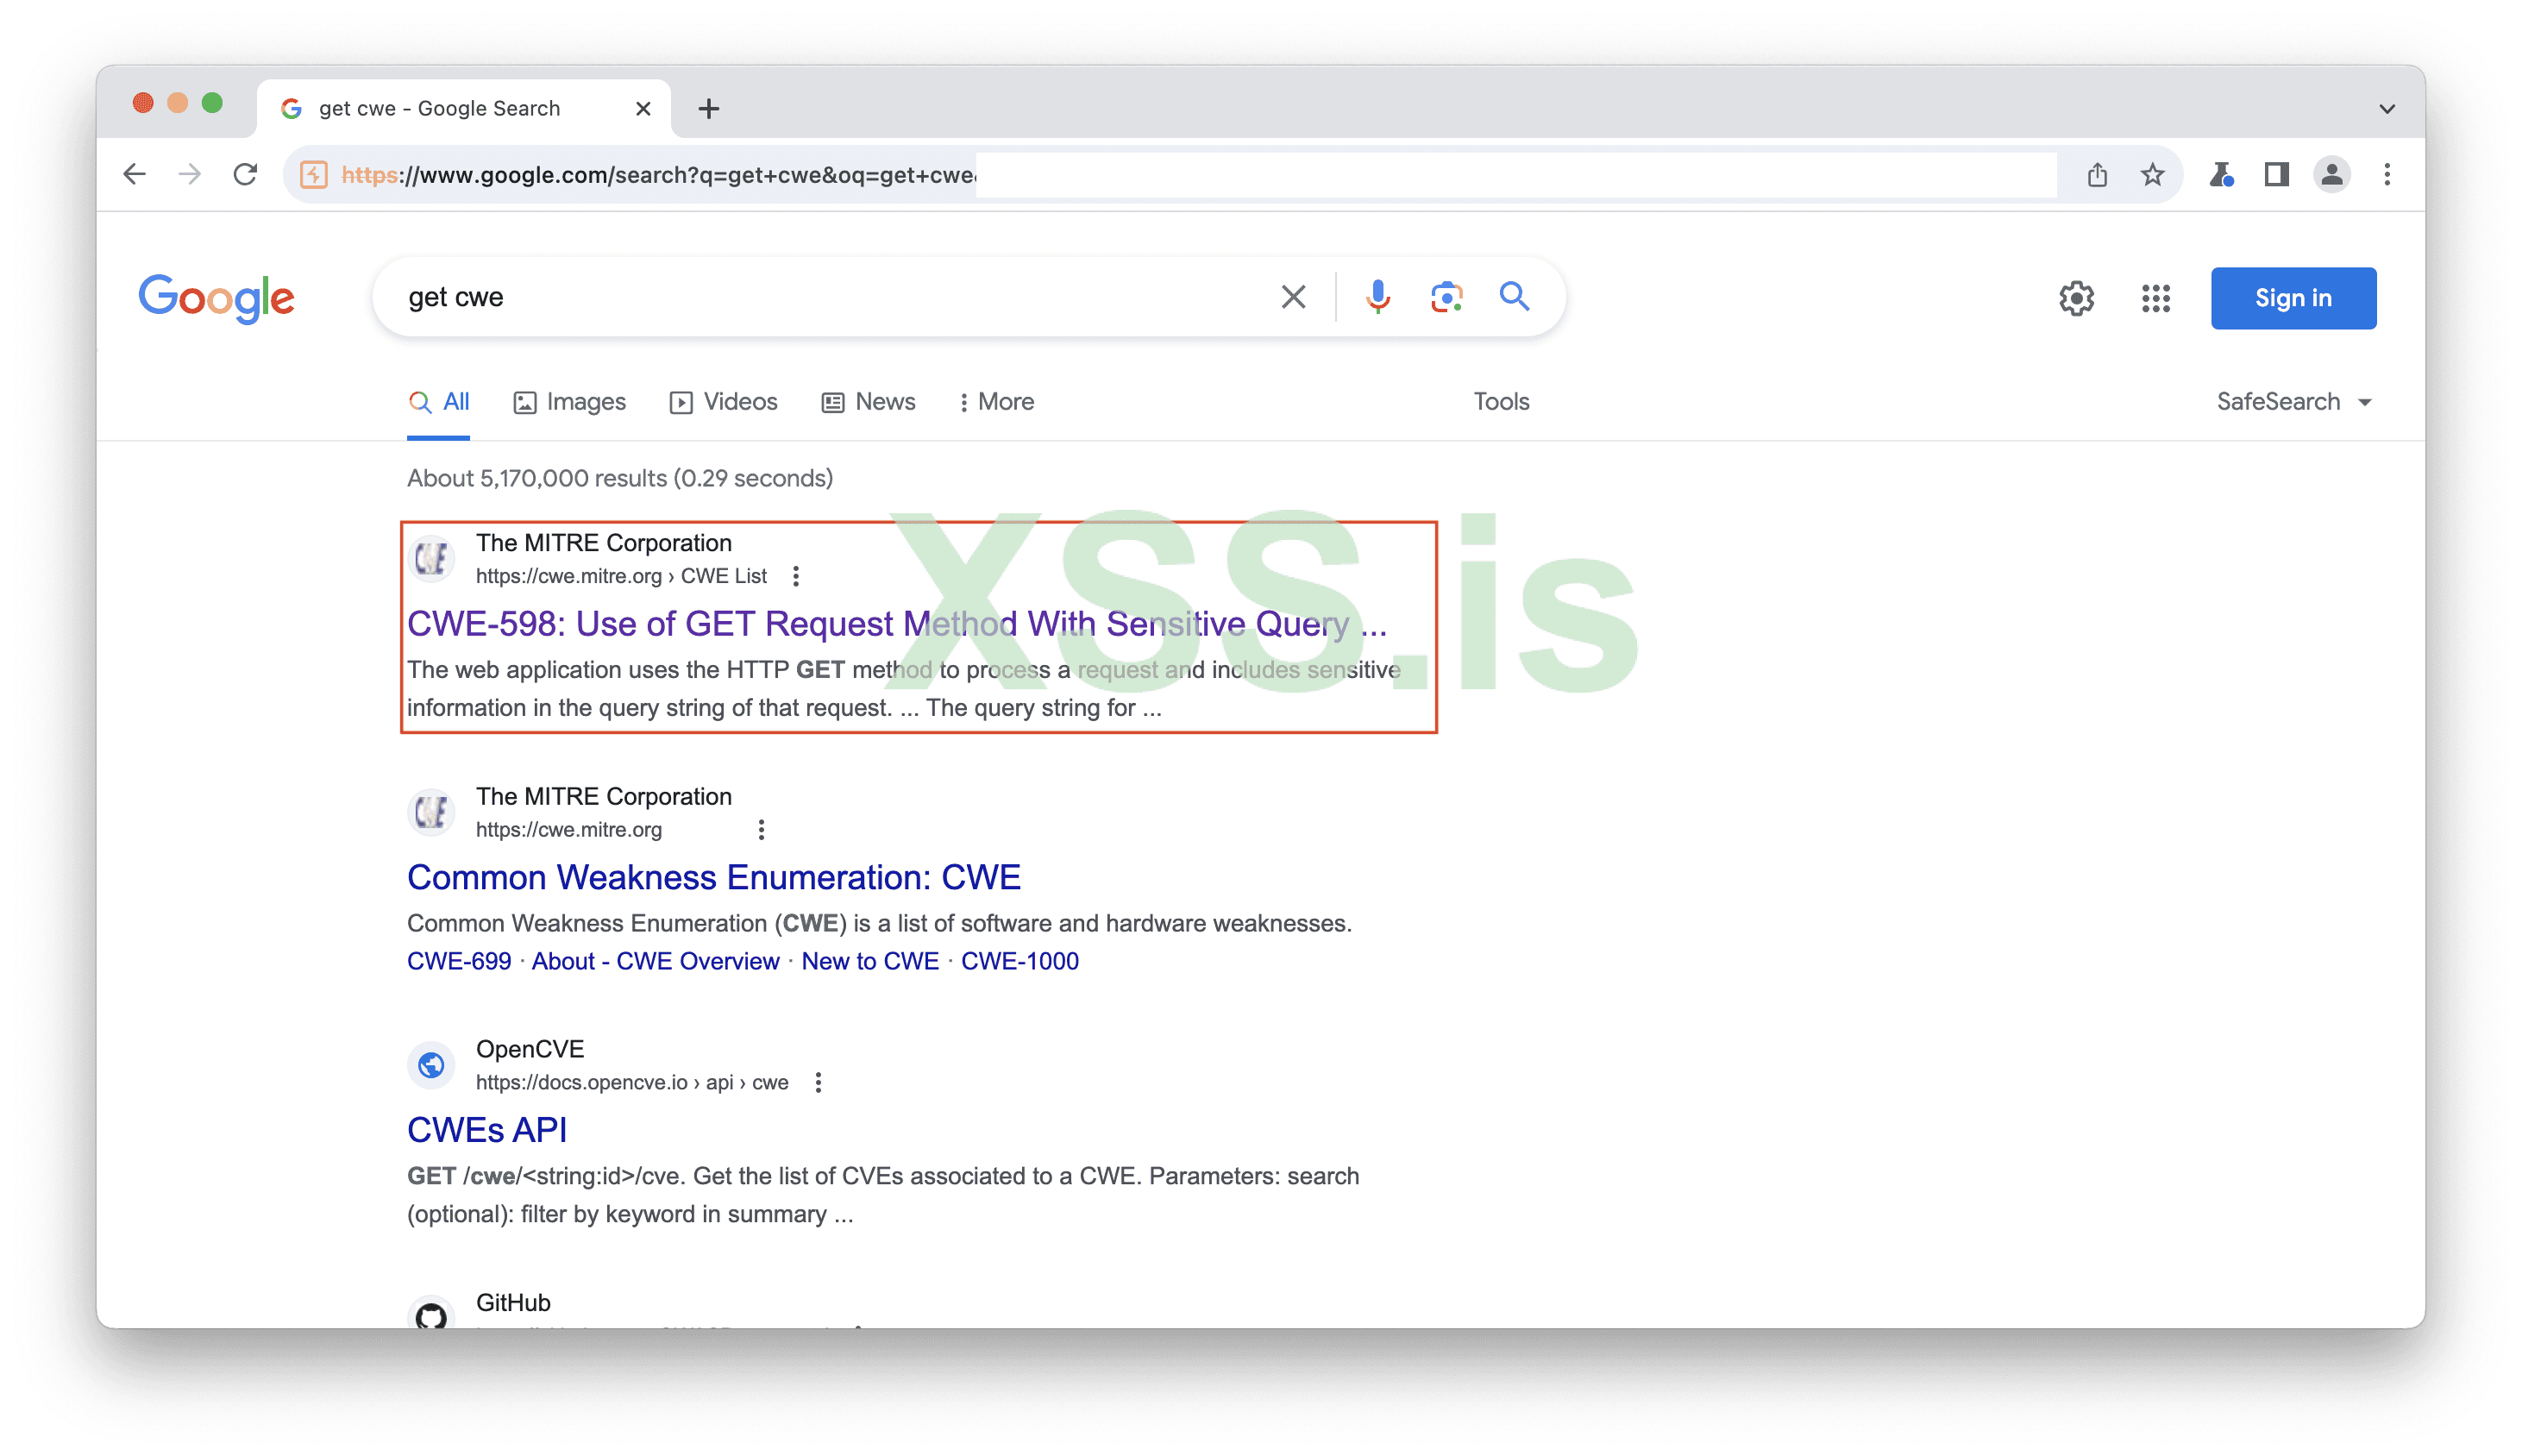2522x1456 pixels.
Task: Open Google Lens image search
Action: pyautogui.click(x=1446, y=297)
